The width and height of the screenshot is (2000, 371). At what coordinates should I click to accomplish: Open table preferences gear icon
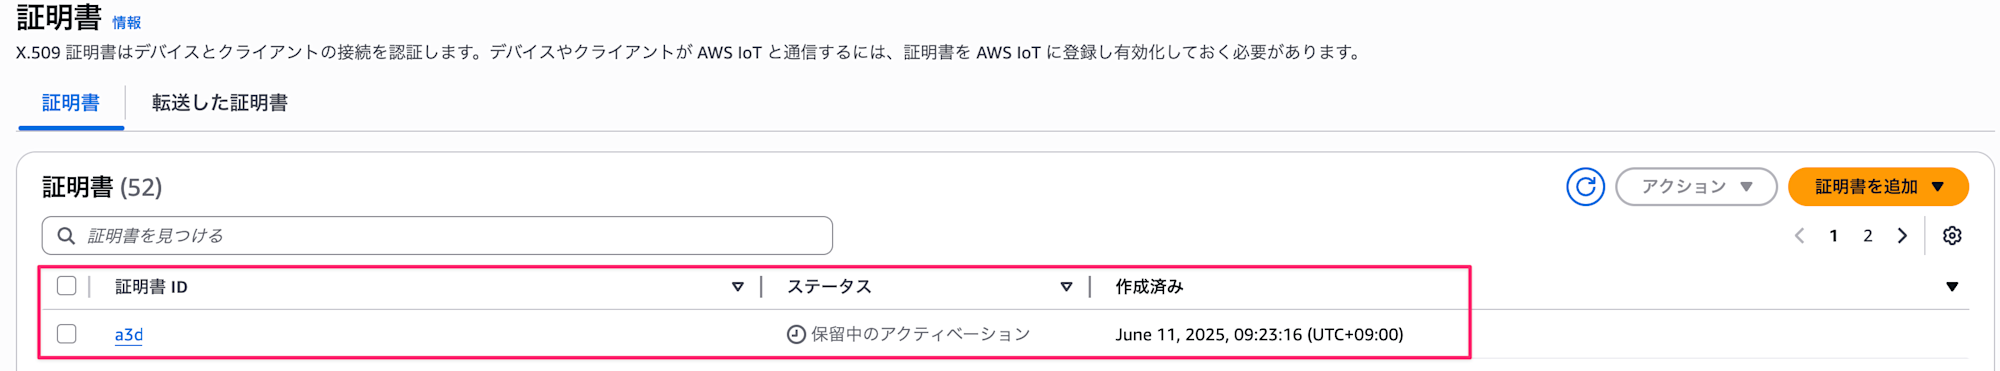click(1952, 236)
